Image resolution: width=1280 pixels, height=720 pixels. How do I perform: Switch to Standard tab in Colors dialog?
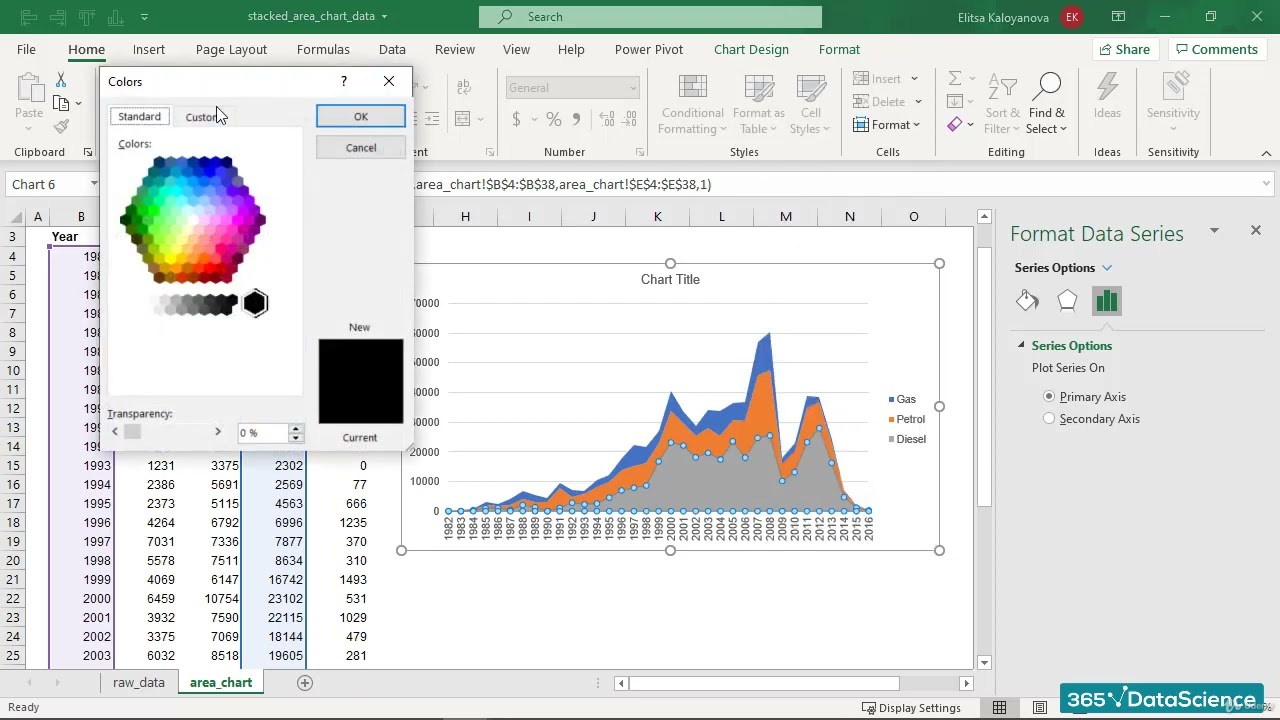tap(139, 117)
